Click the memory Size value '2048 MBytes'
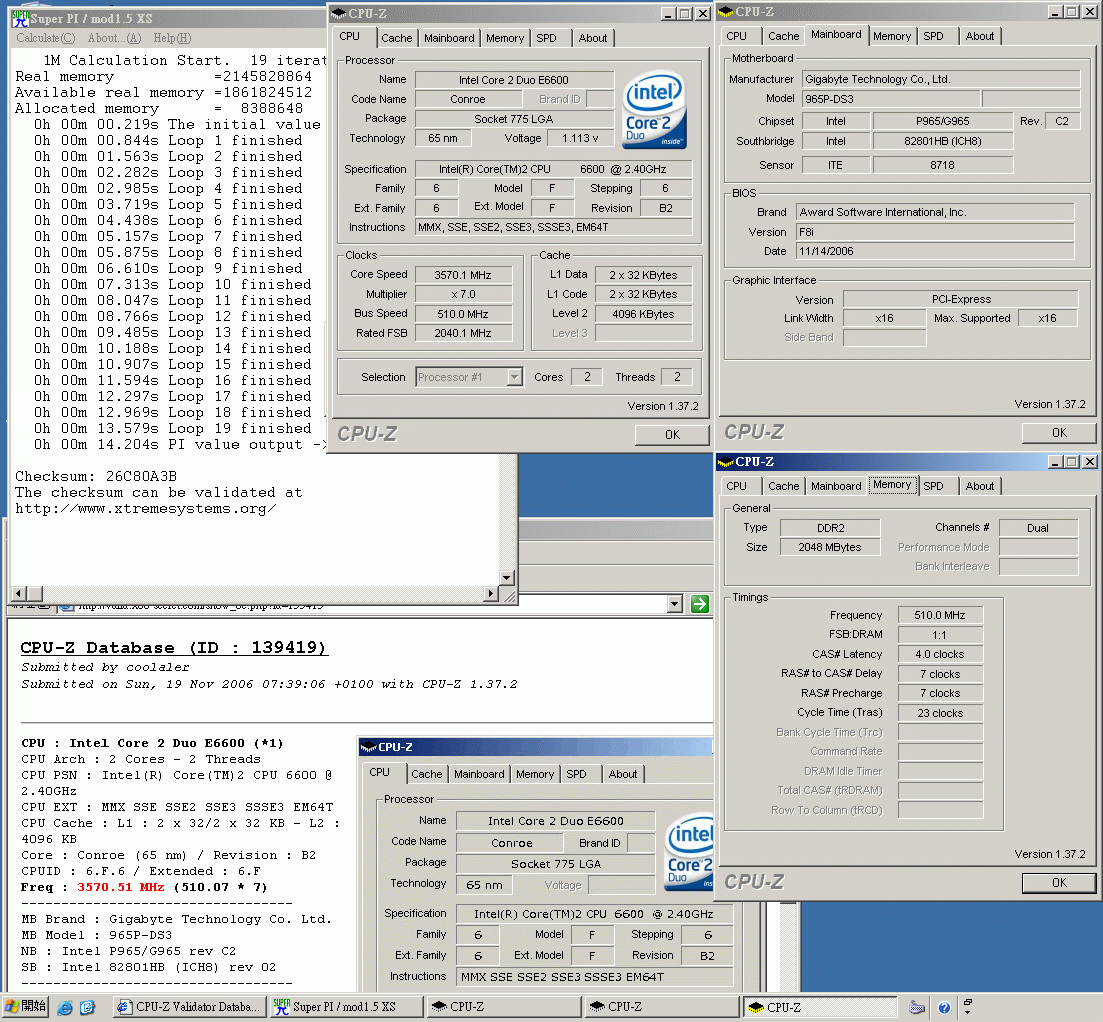Screen dimensions: 1103x1022 click(830, 547)
